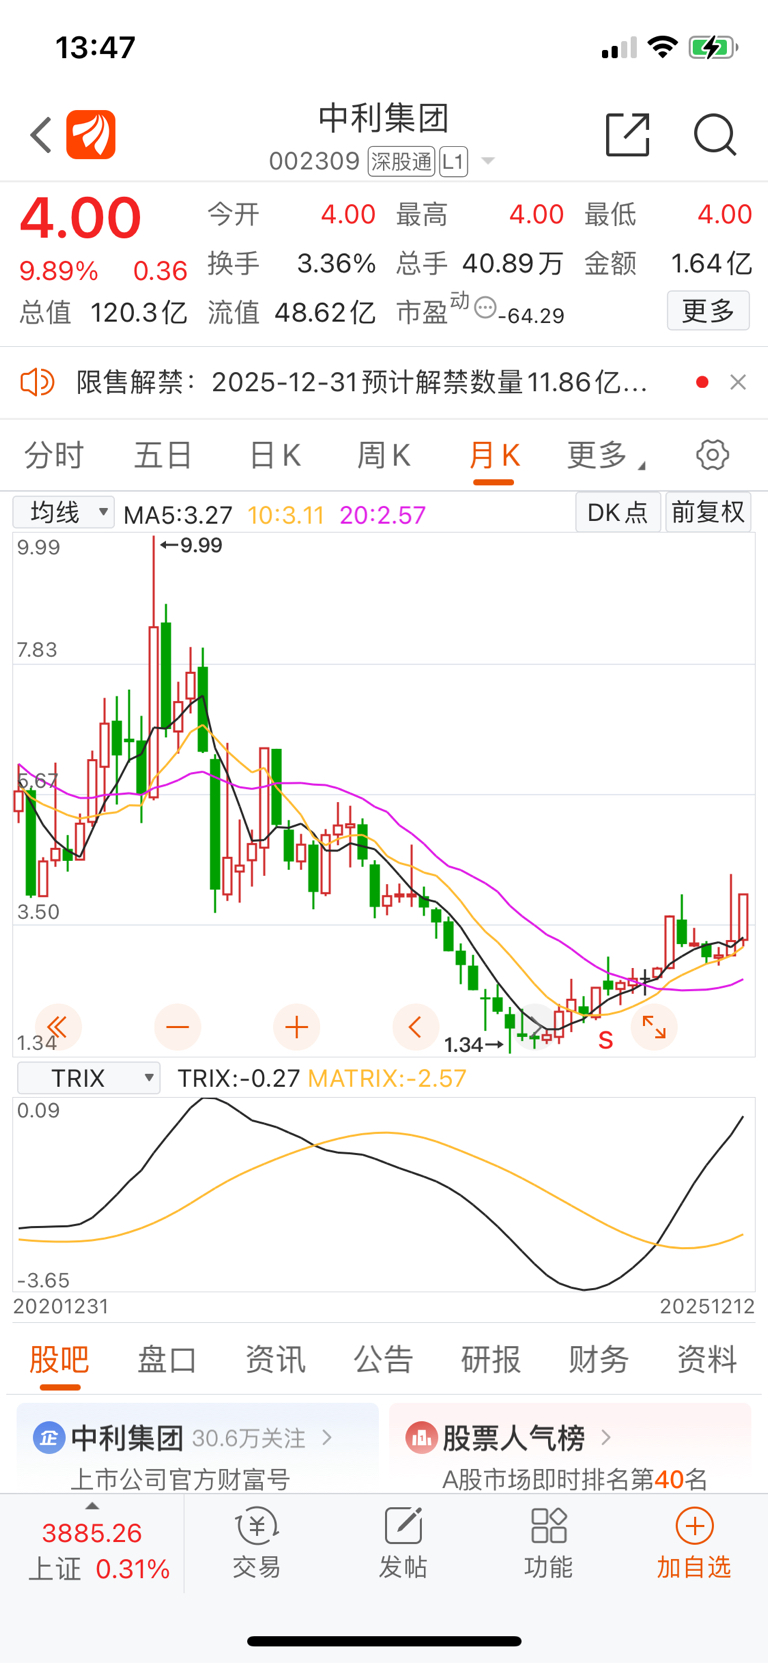
Task: Open the search magnifier icon
Action: [715, 135]
